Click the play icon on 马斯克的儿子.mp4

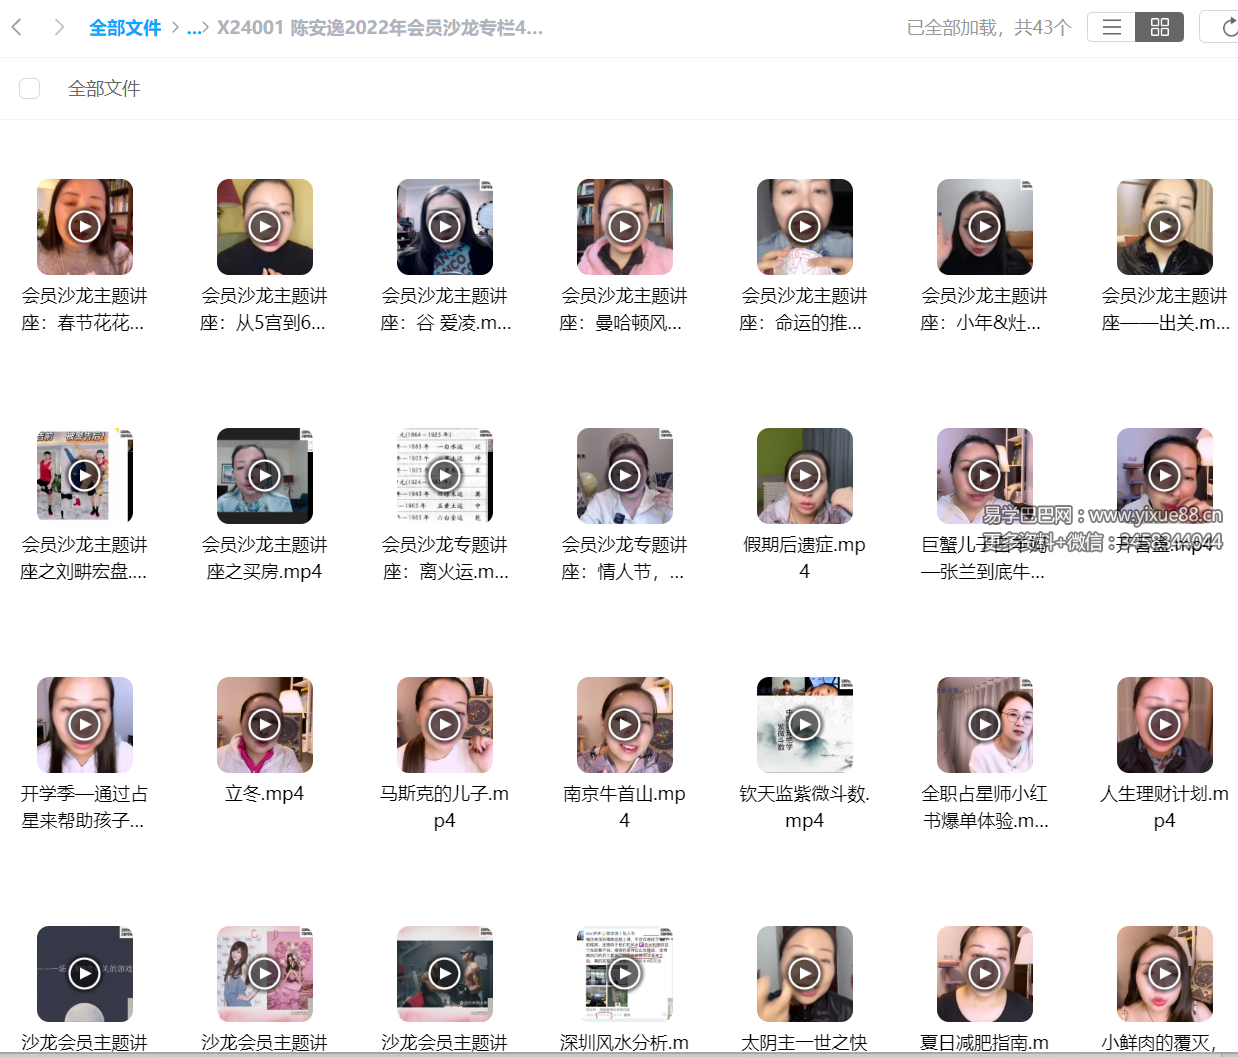click(x=444, y=724)
